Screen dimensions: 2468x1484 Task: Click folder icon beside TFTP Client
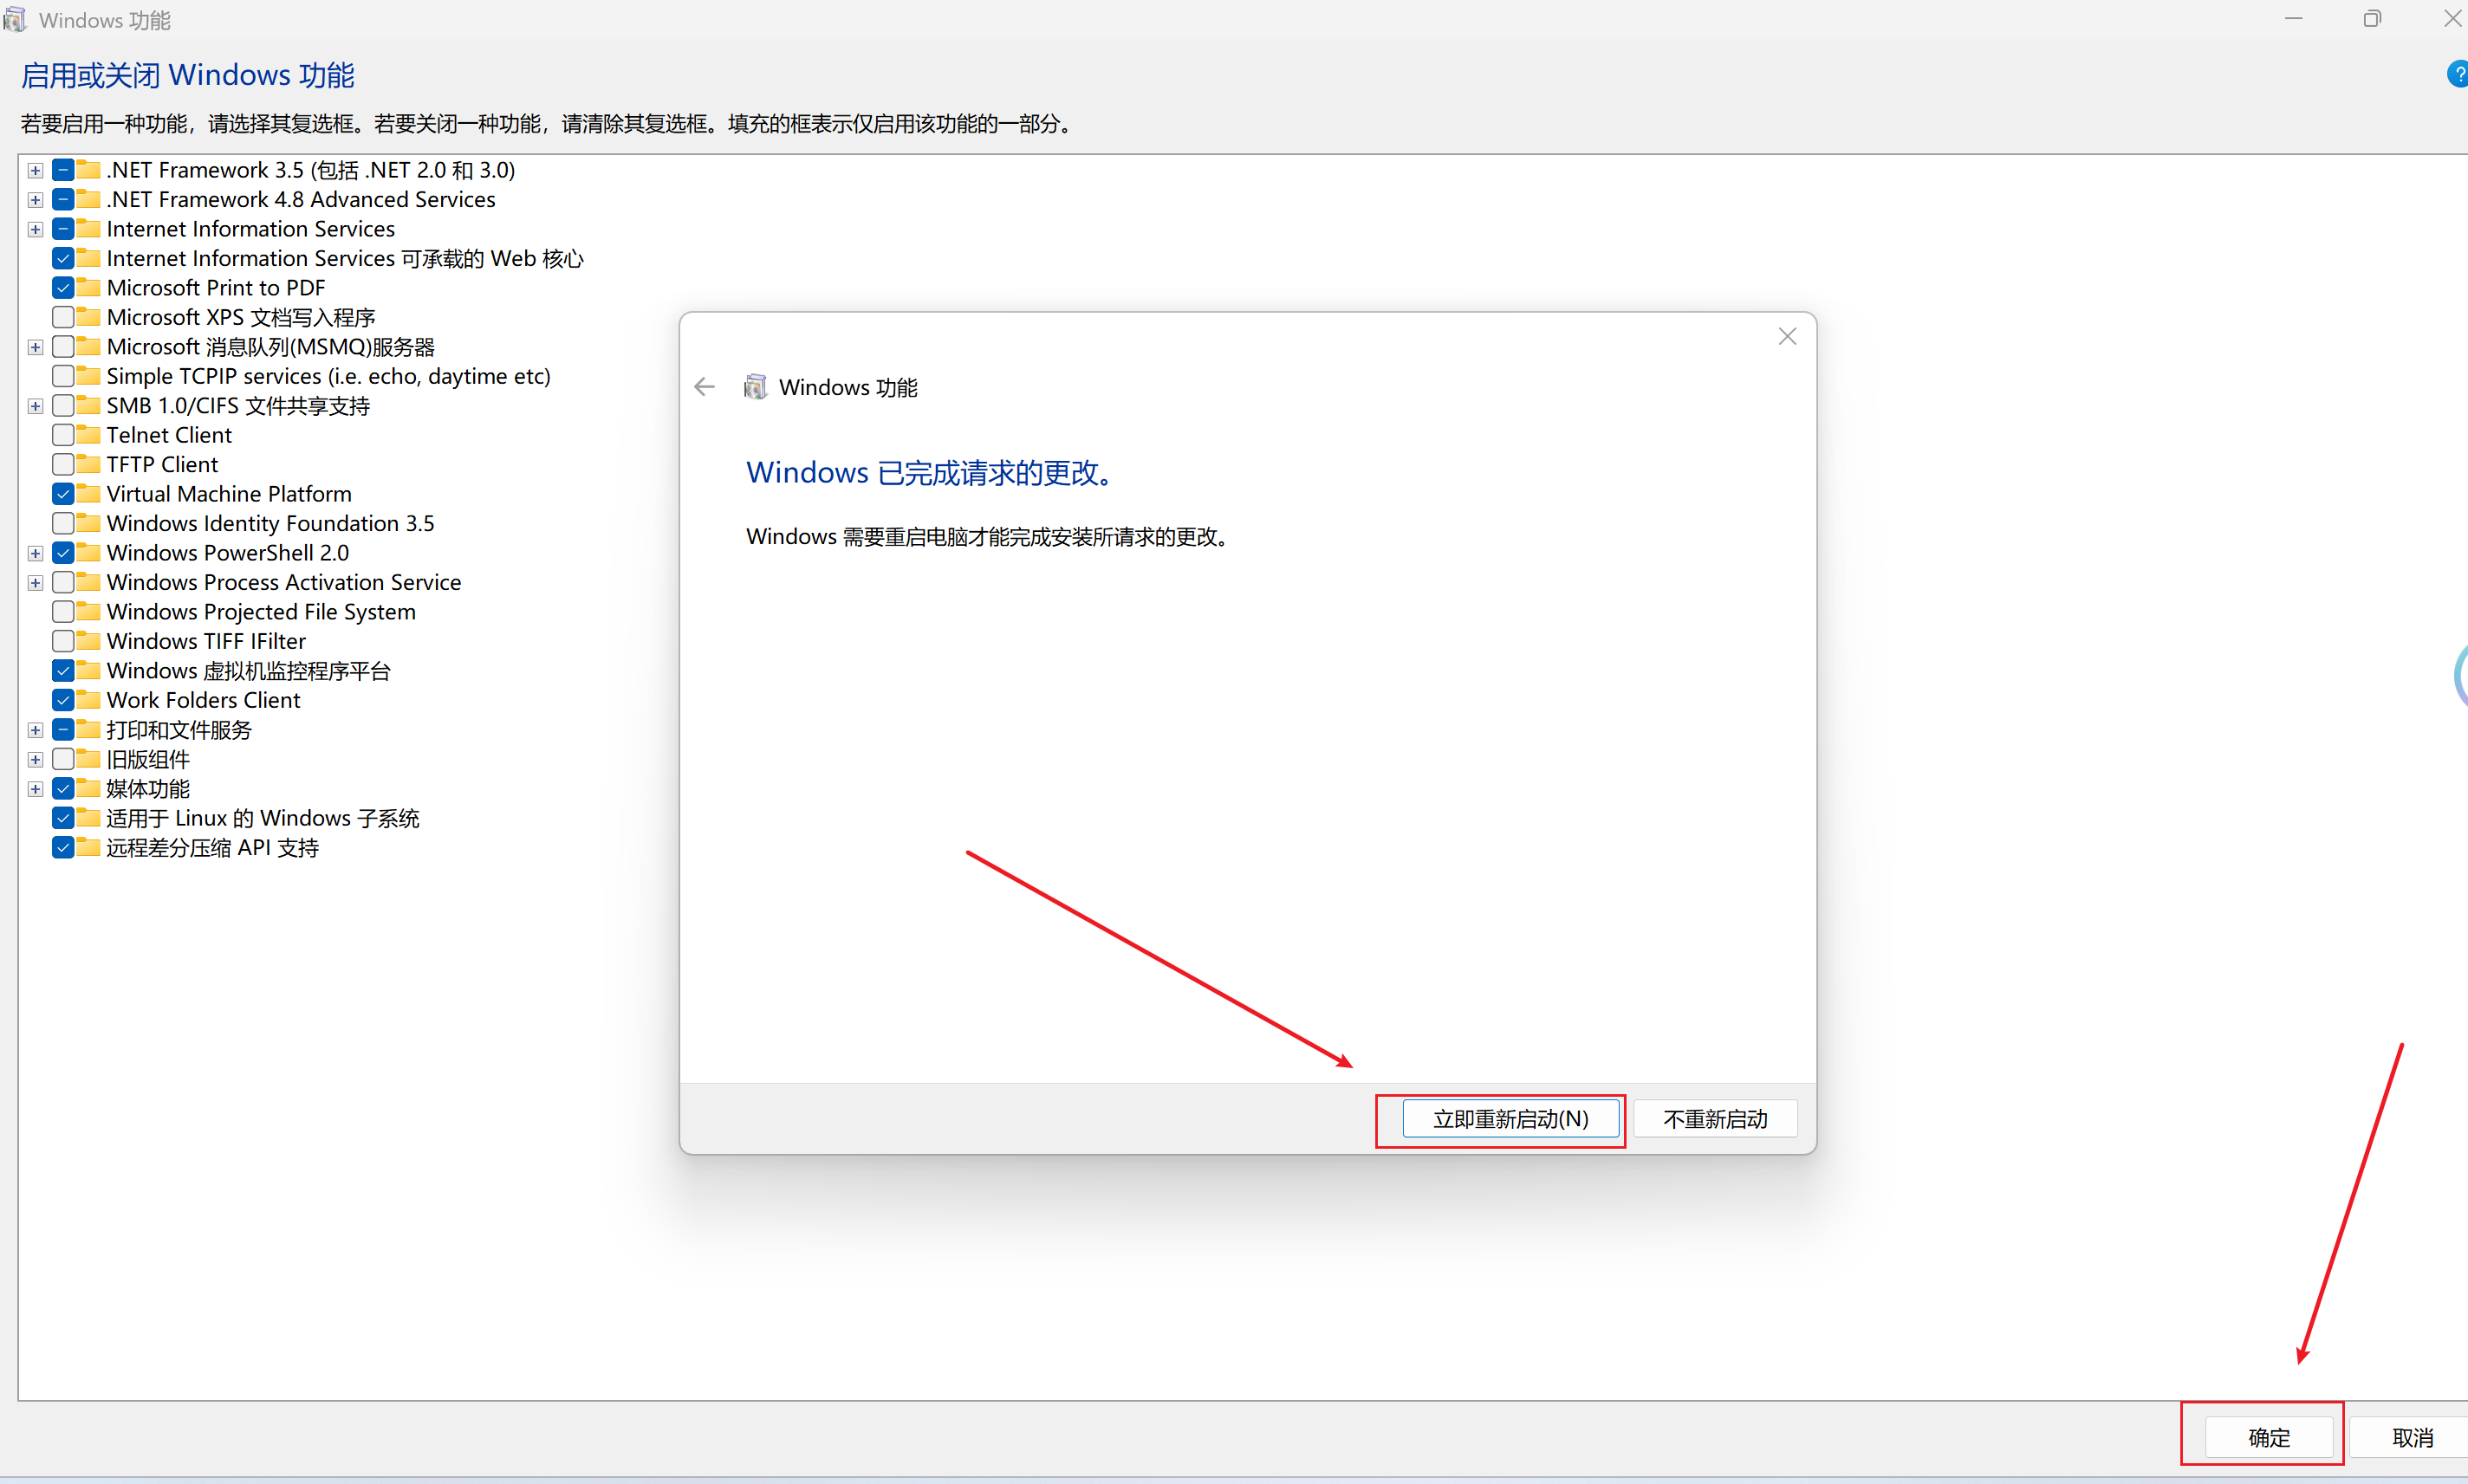[89, 464]
